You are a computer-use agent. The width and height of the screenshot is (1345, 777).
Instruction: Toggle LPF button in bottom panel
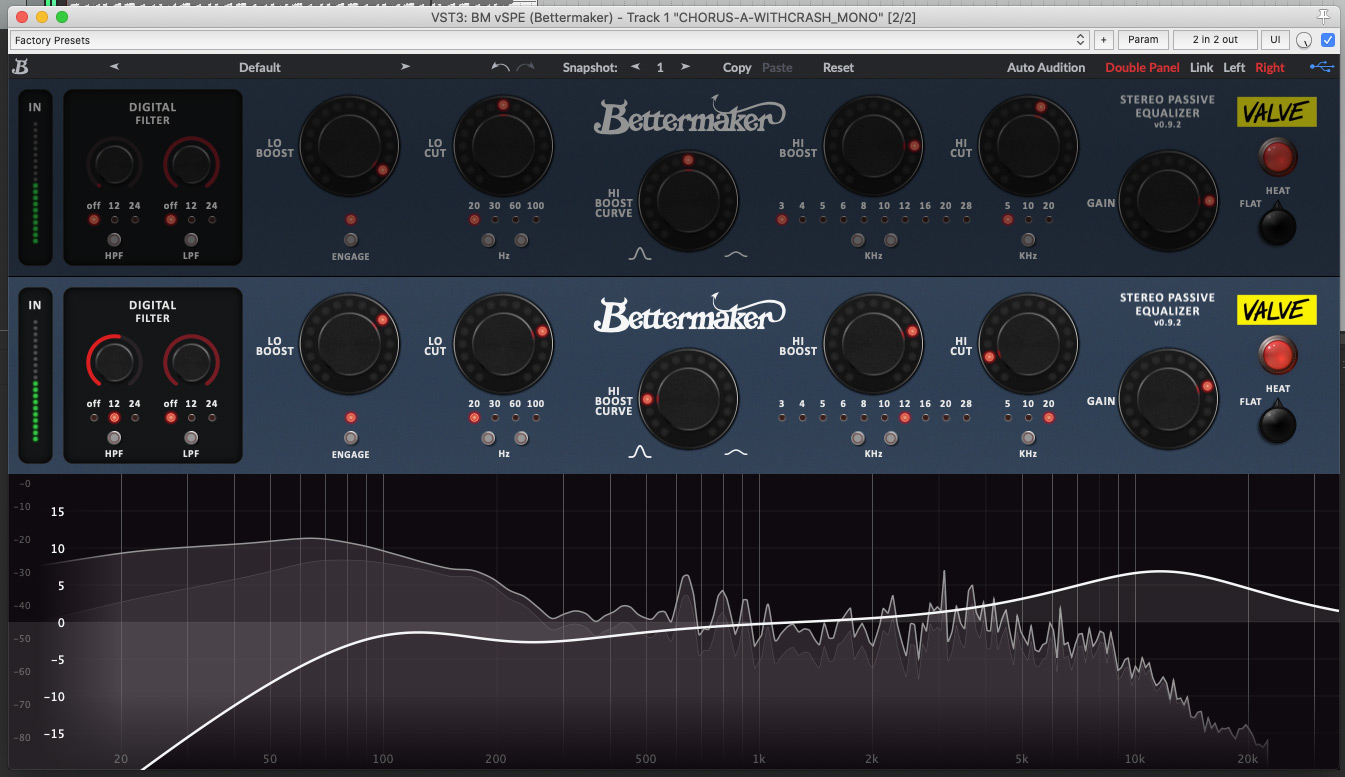click(x=191, y=438)
